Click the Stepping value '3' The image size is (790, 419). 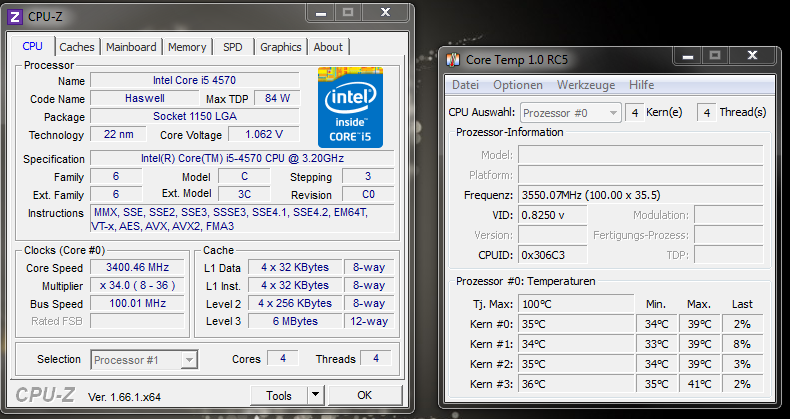(368, 176)
